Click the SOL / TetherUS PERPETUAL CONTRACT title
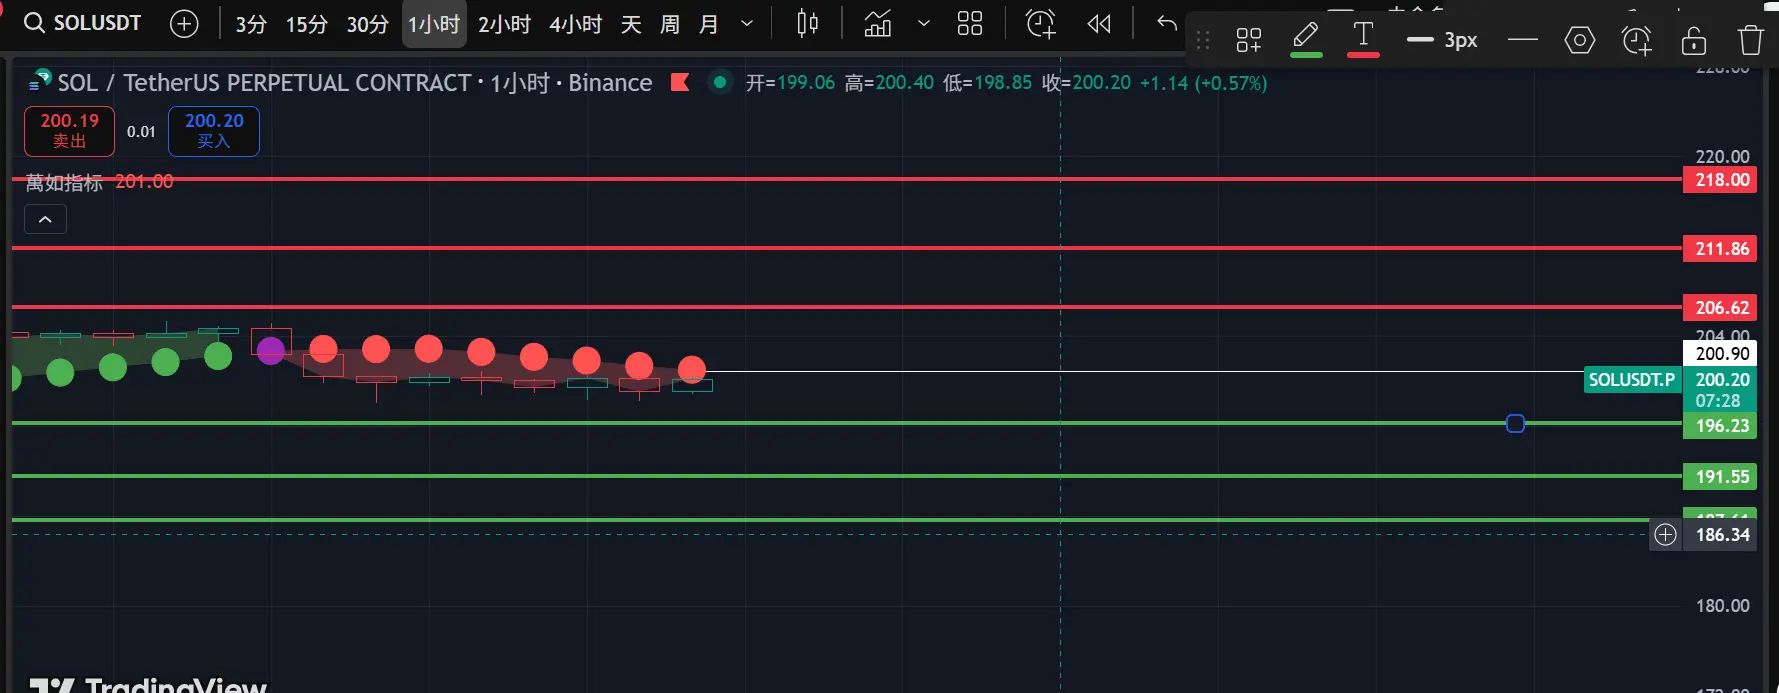Screen dimensions: 1779x693 tap(264, 82)
